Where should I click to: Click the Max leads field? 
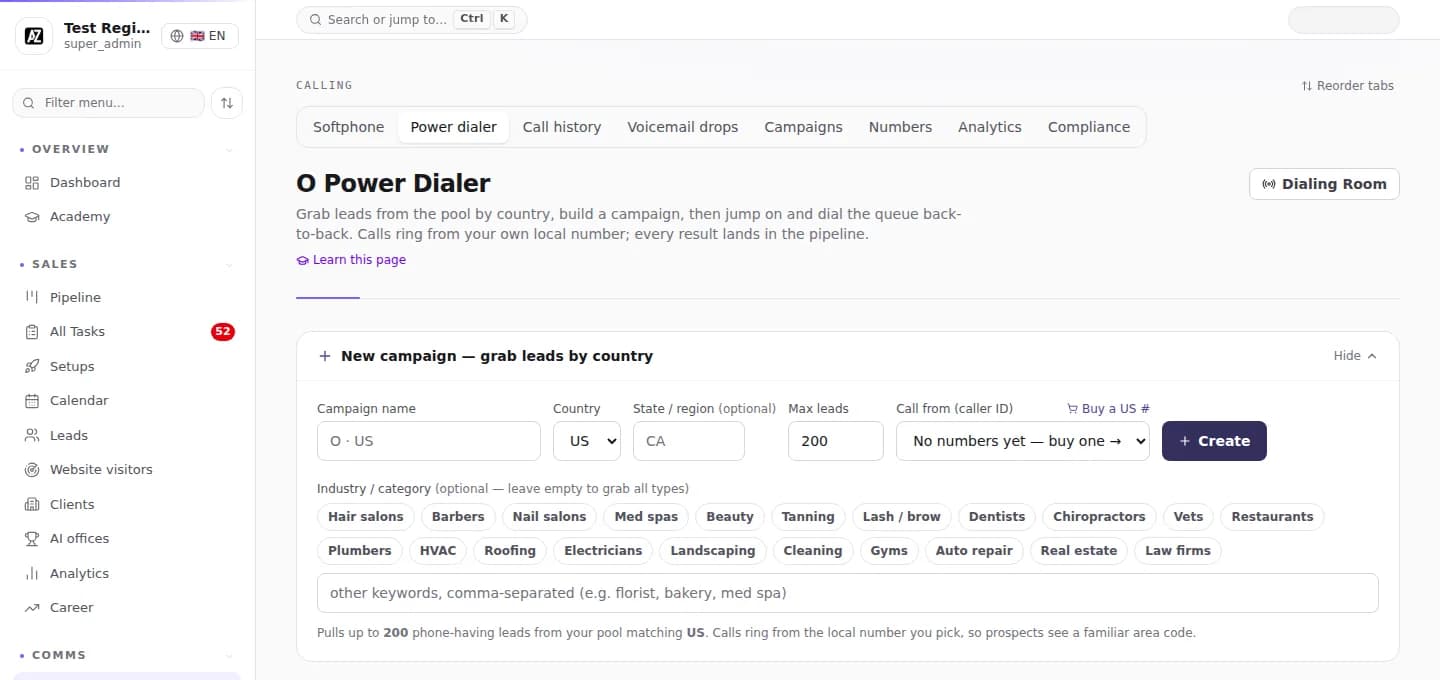point(836,441)
